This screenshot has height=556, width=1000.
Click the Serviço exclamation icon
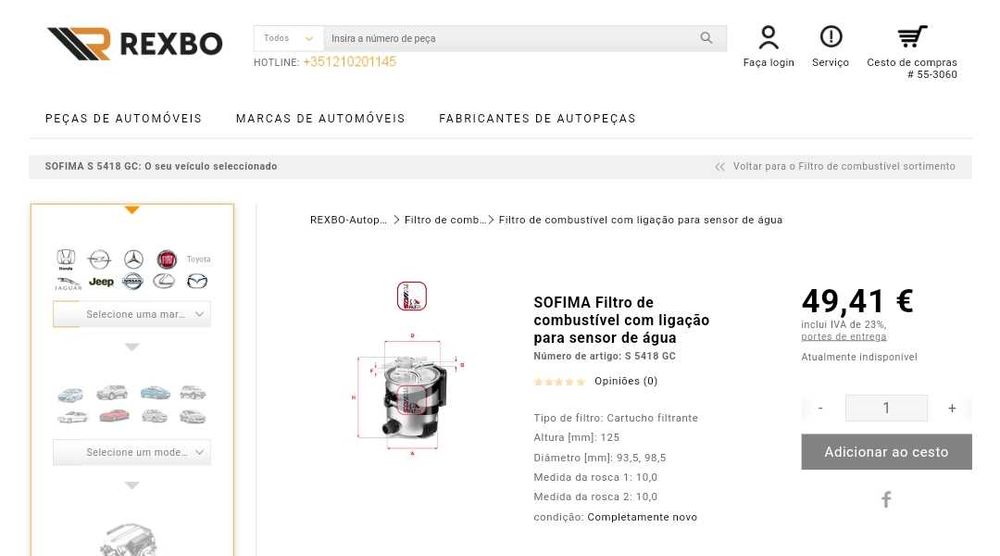click(830, 36)
